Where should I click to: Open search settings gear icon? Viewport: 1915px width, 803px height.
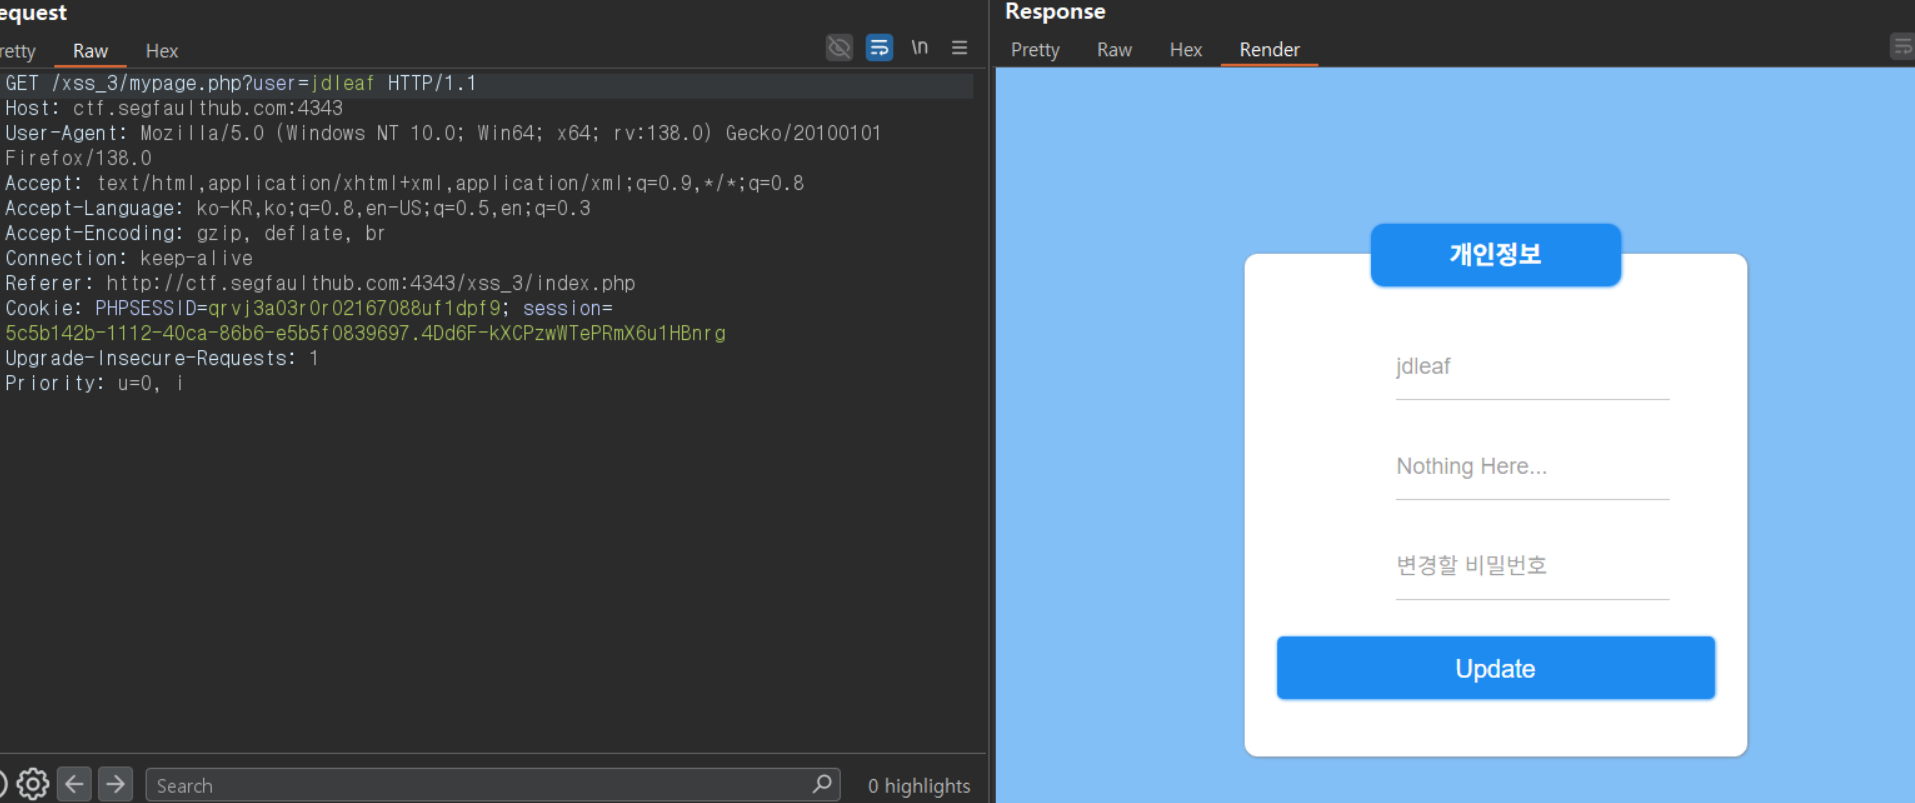[x=32, y=784]
